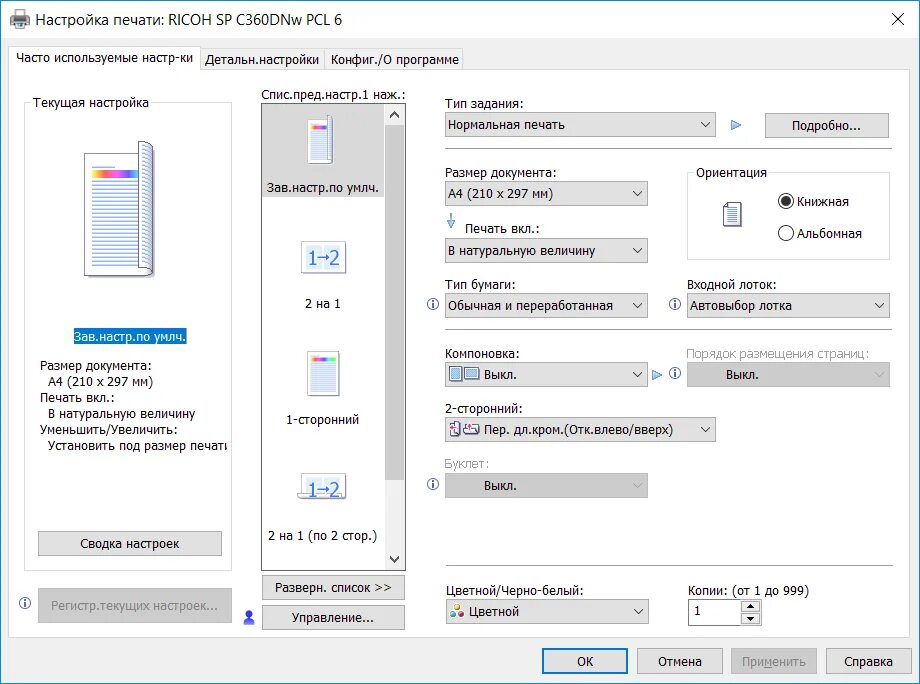The width and height of the screenshot is (920, 684).
Task: Open the Цветной/Черно-белый dropdown
Action: 547,611
